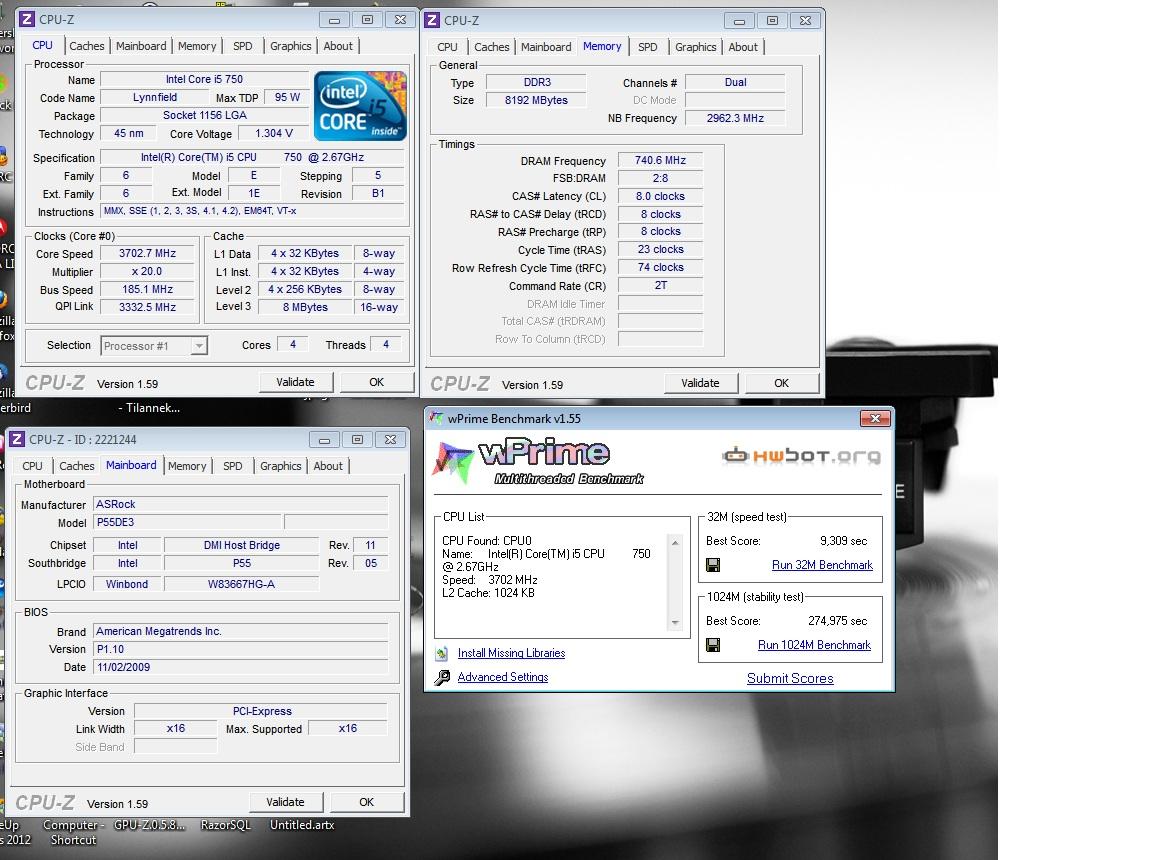Click Submit Scores link

click(790, 679)
